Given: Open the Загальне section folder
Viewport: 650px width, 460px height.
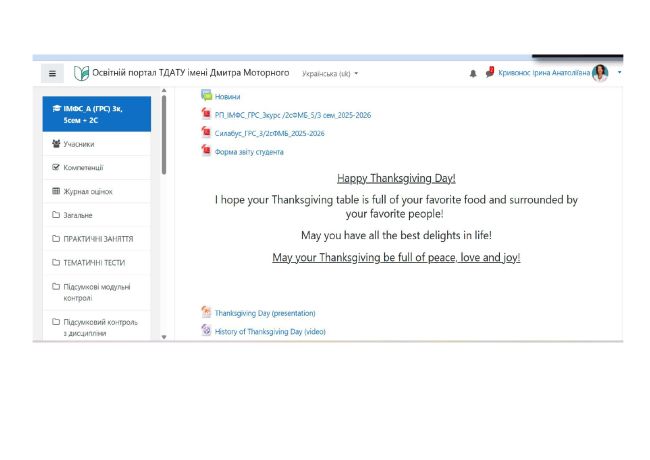Looking at the screenshot, I should 97,215.
